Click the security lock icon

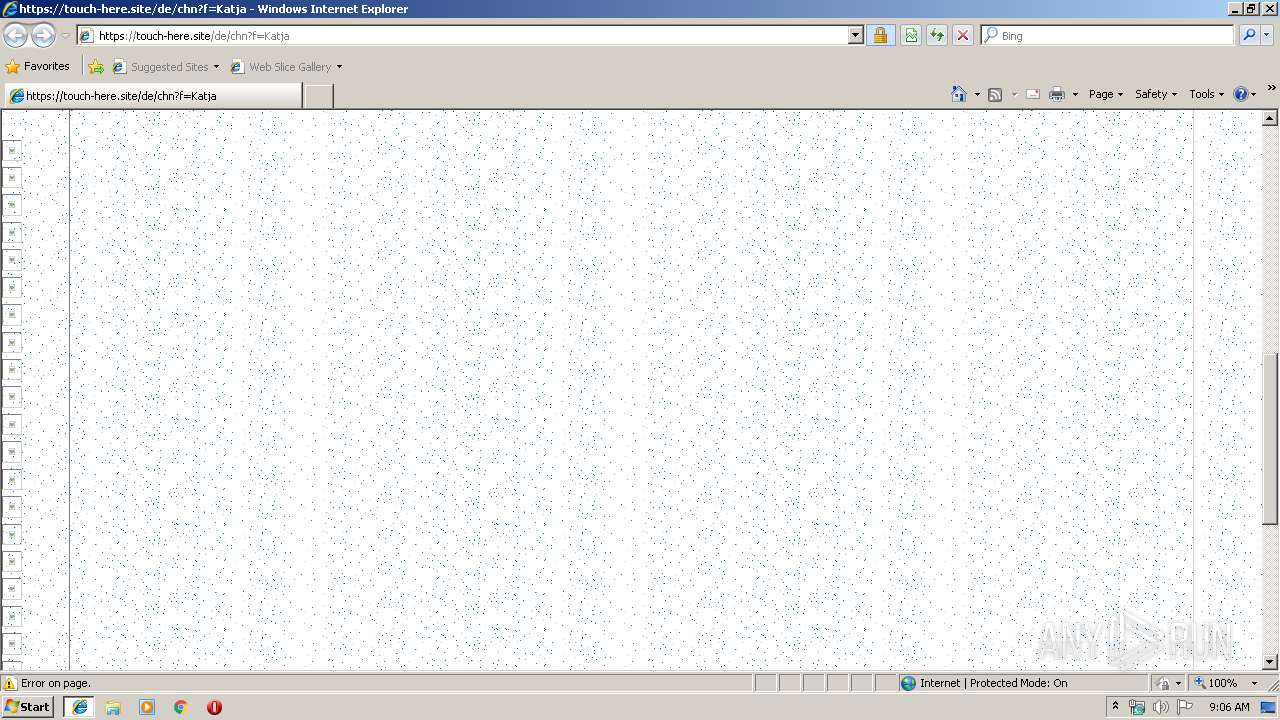point(880,35)
